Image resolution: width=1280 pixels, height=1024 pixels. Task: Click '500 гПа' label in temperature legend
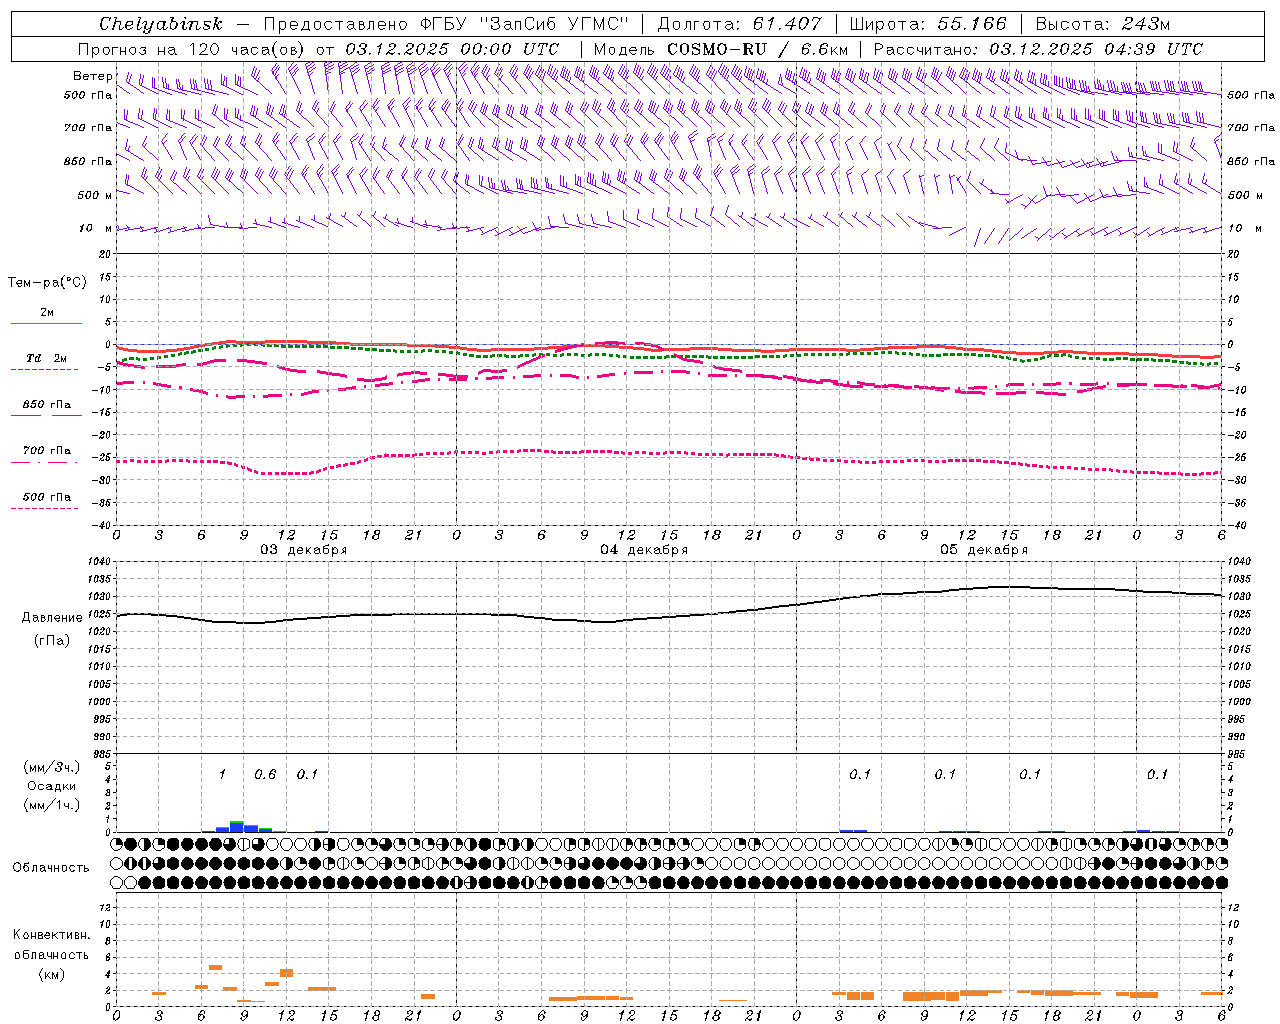46,497
